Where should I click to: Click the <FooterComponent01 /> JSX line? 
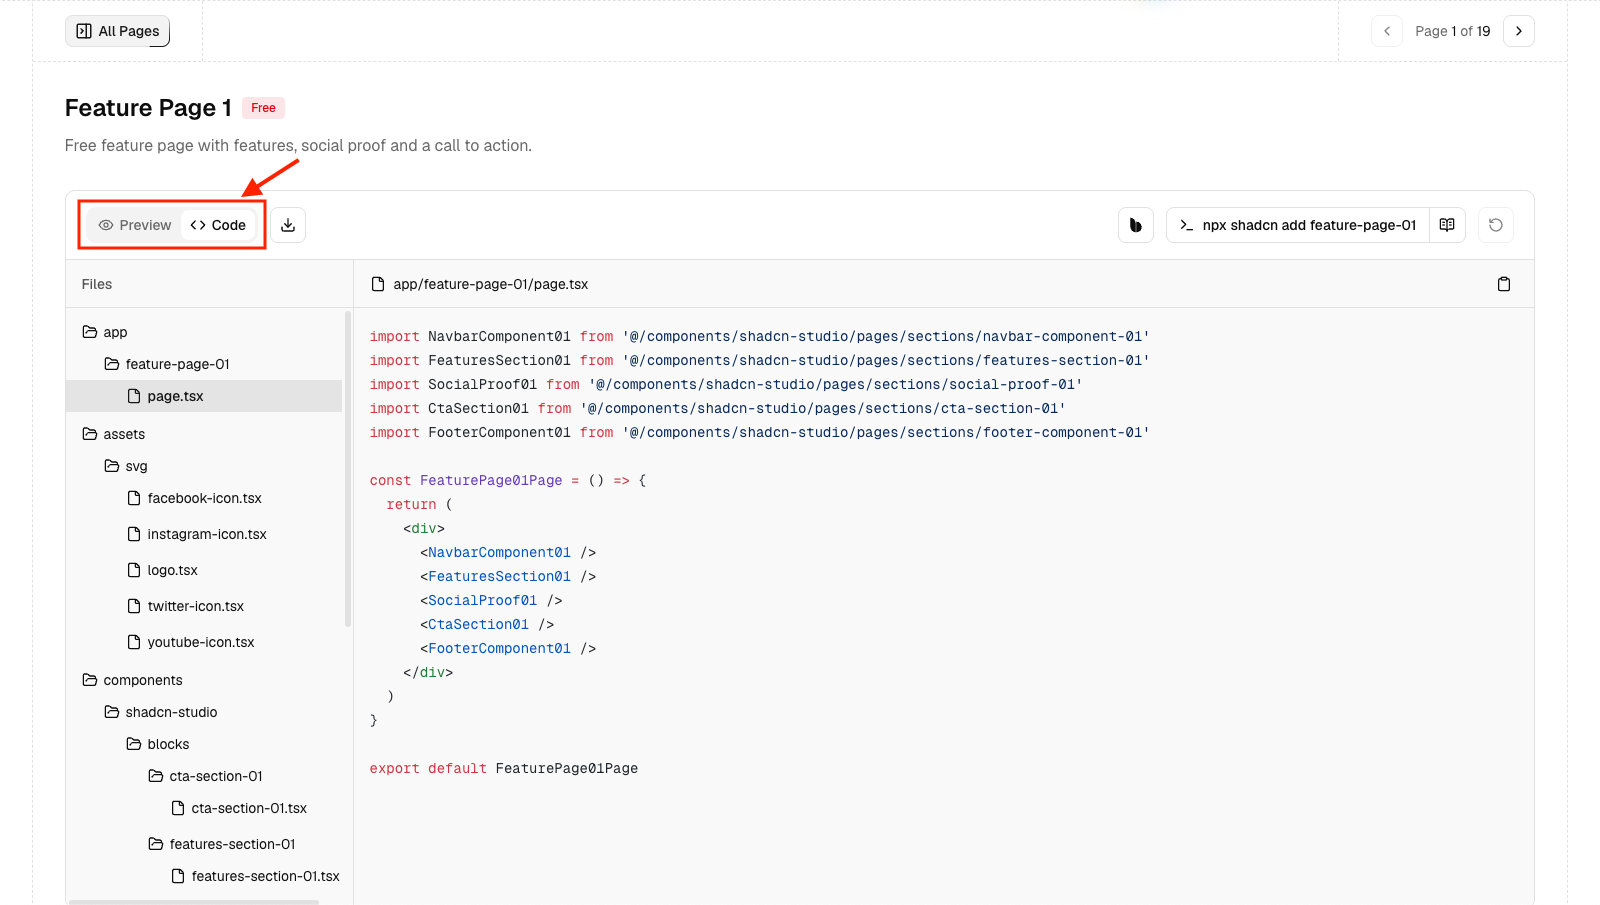point(508,649)
